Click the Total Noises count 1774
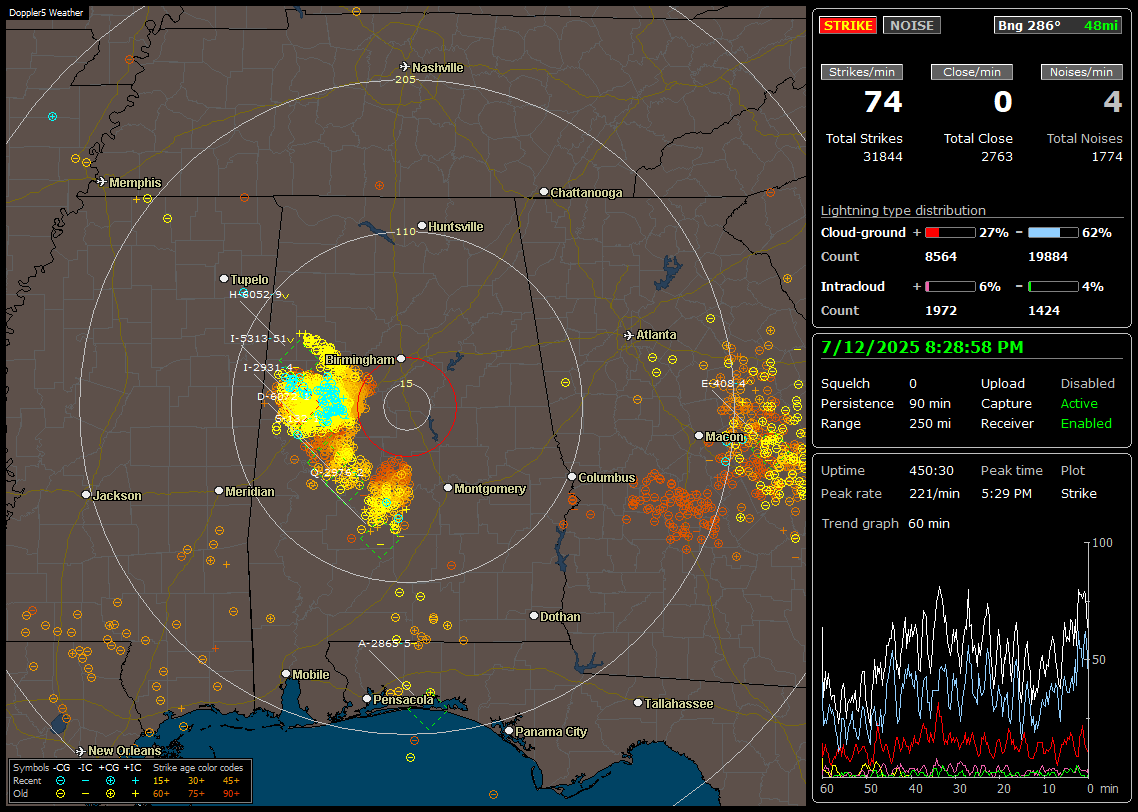Viewport: 1138px width, 812px height. tap(1107, 157)
